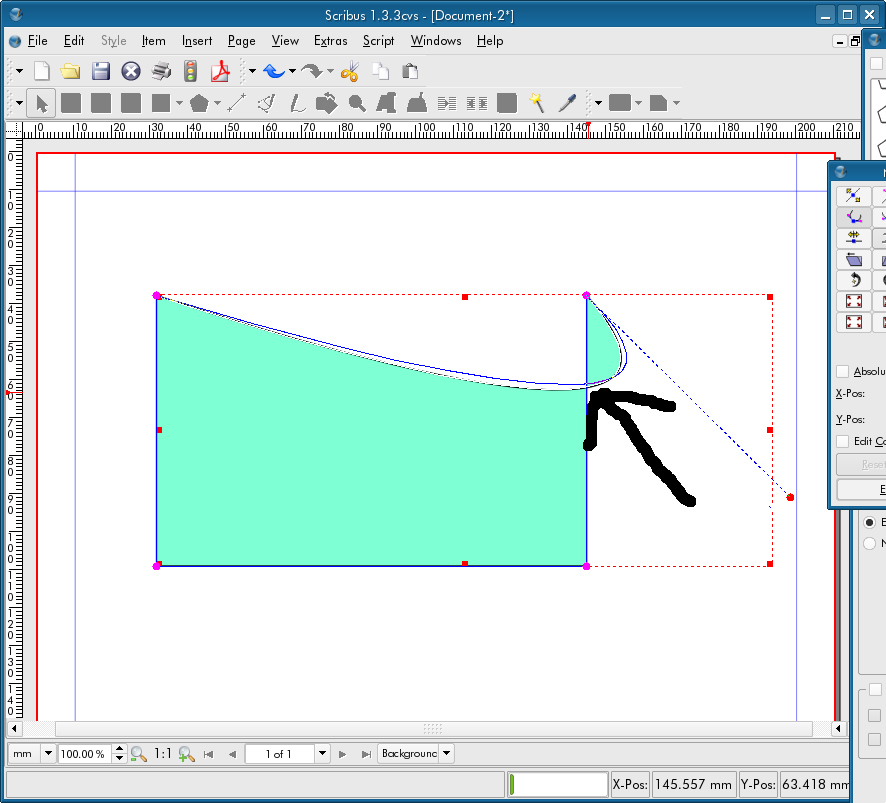The width and height of the screenshot is (886, 803).
Task: Open the Insert menu
Action: coord(197,41)
